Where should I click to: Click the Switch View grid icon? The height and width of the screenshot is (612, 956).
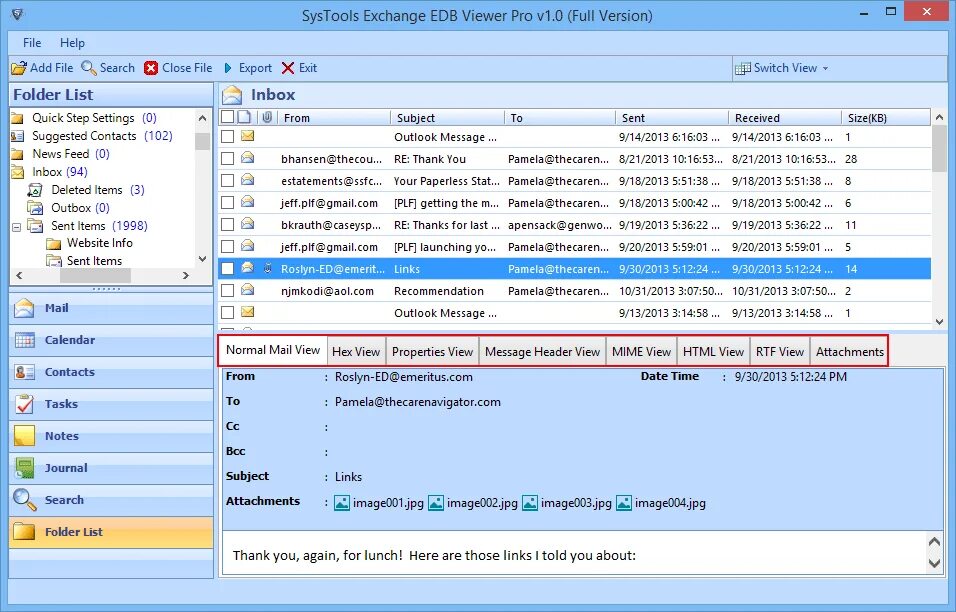tap(743, 68)
